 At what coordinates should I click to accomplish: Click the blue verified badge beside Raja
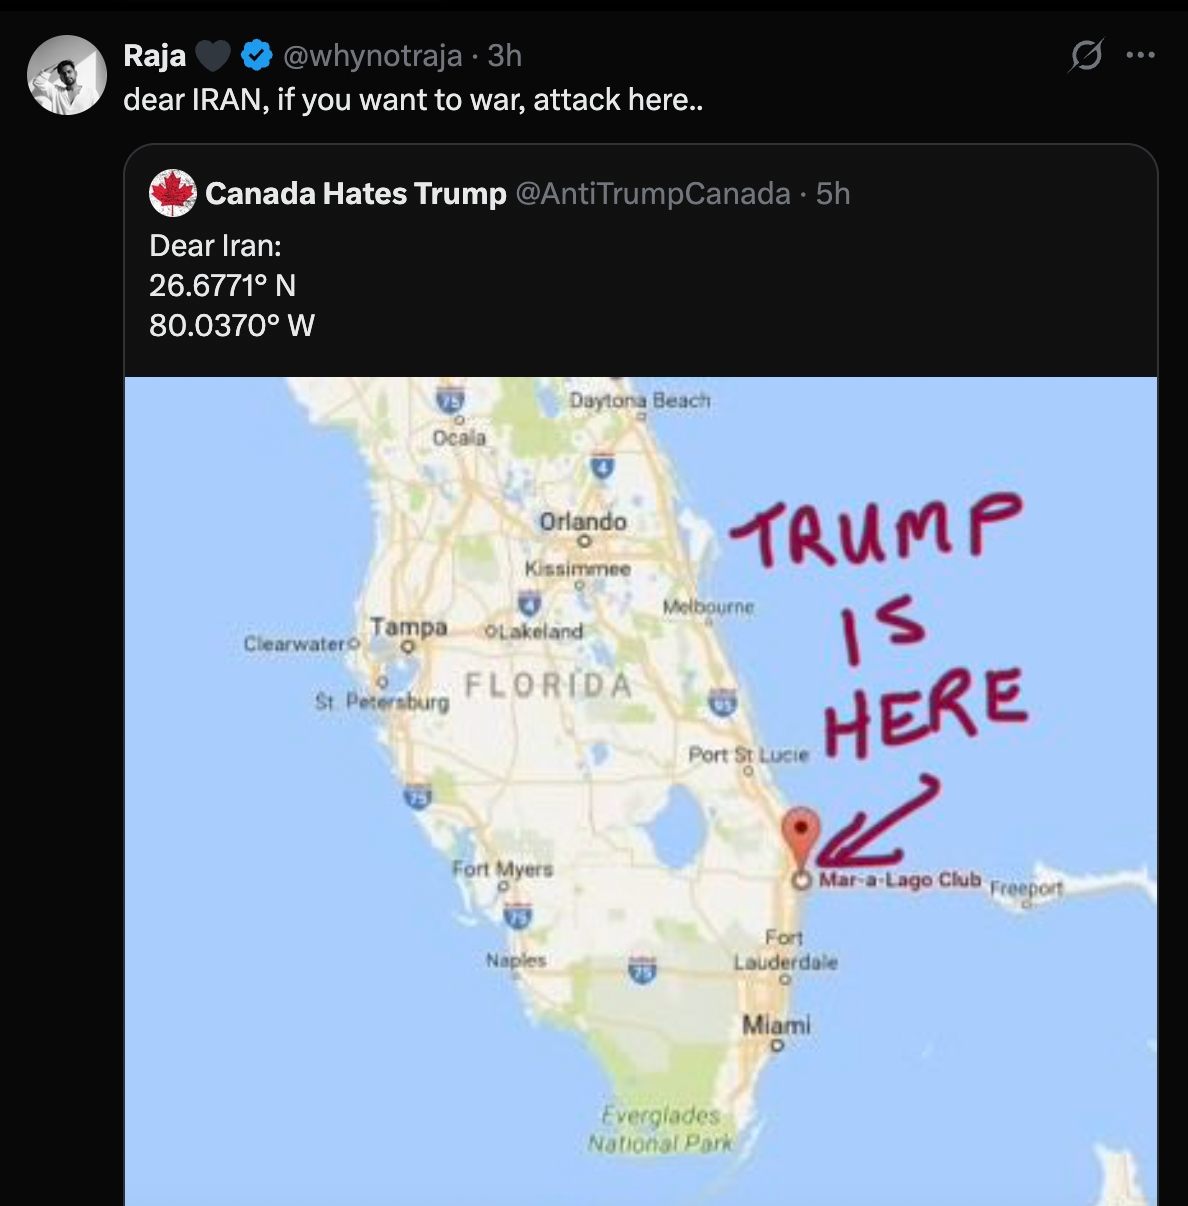tap(257, 56)
